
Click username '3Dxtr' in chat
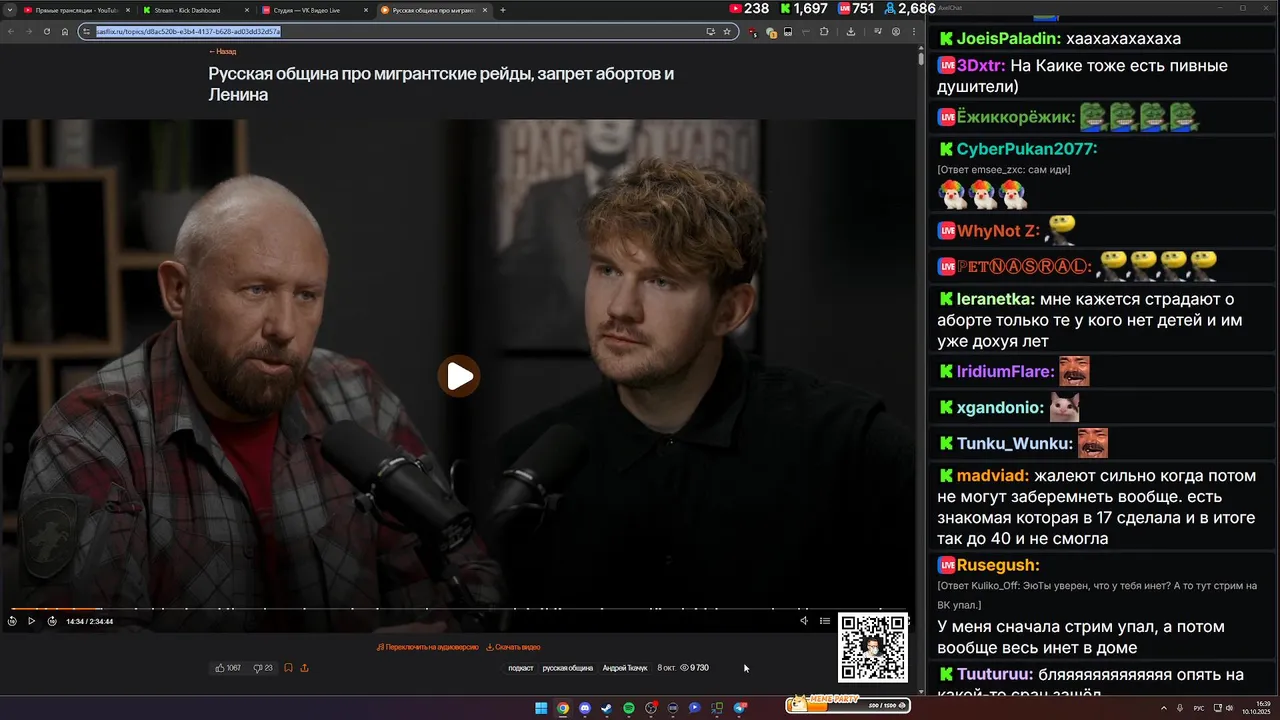(980, 66)
